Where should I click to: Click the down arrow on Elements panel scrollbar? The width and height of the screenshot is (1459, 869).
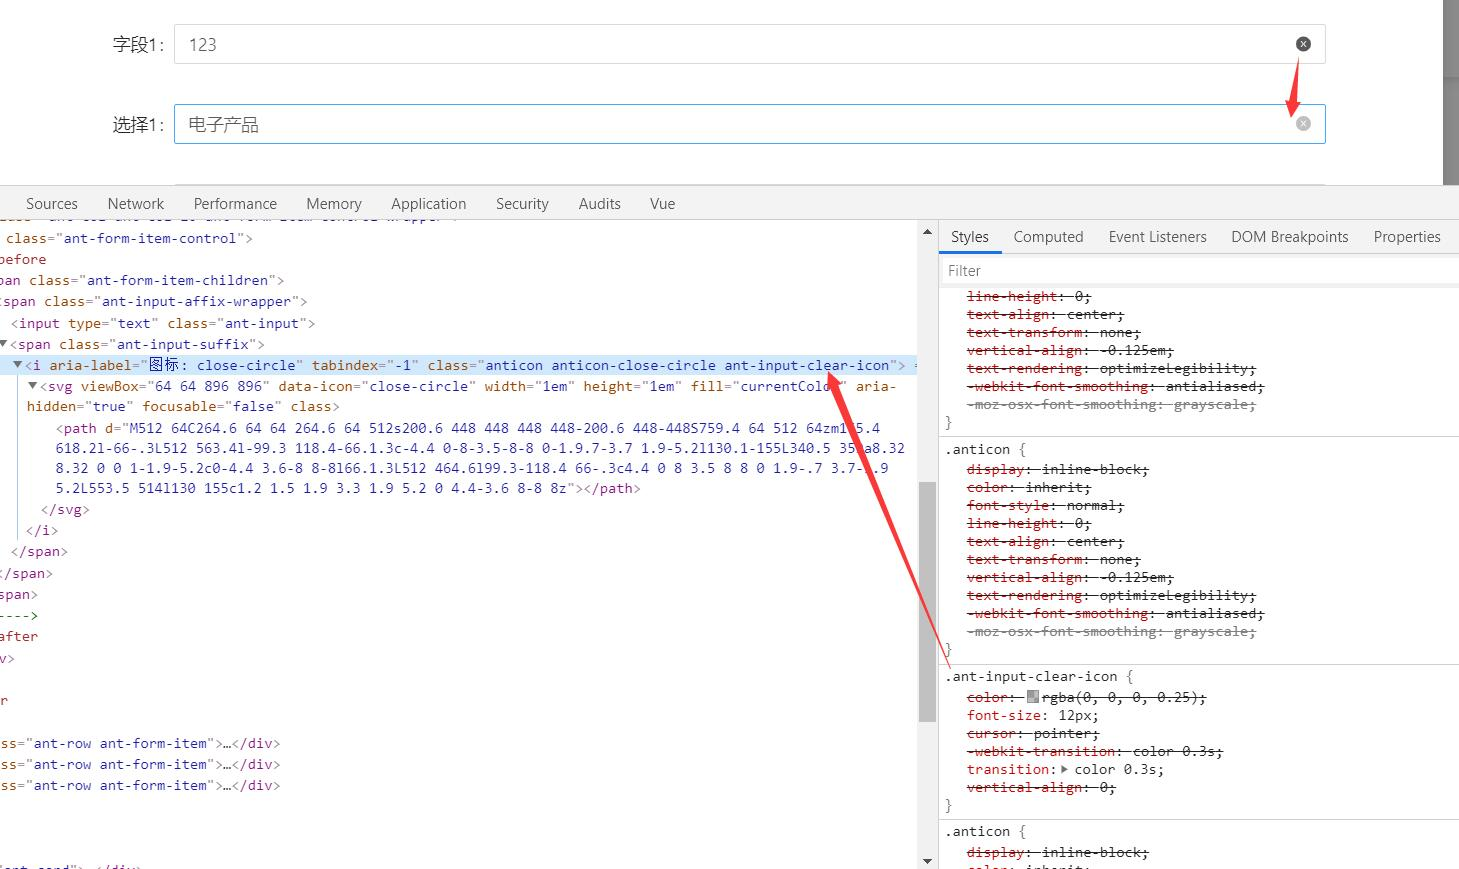pyautogui.click(x=926, y=860)
